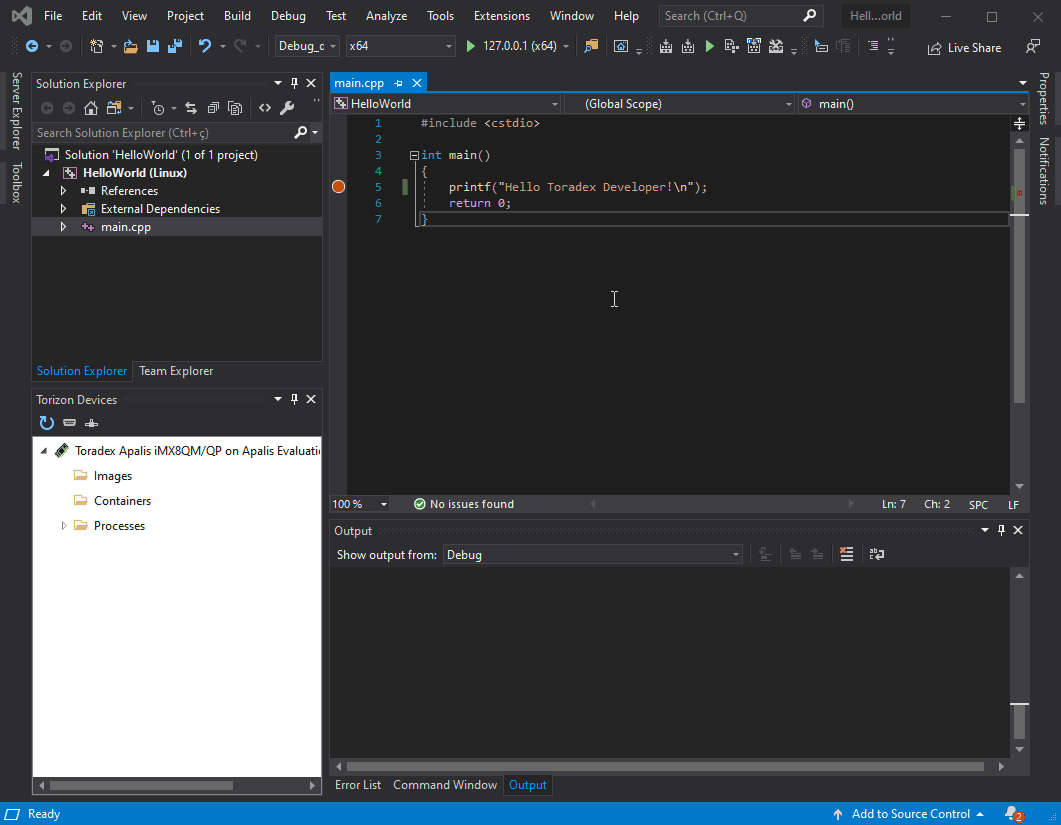Toggle Show All Files in Solution Explorer
This screenshot has height=825, width=1061.
click(x=235, y=108)
